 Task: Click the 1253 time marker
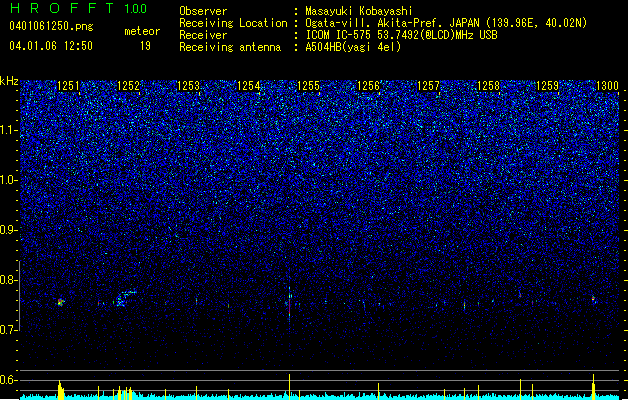click(x=188, y=86)
